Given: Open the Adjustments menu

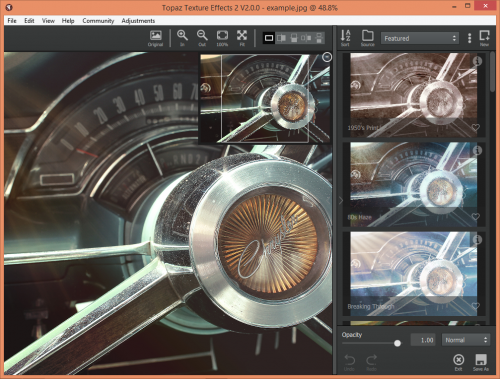Looking at the screenshot, I should point(138,21).
